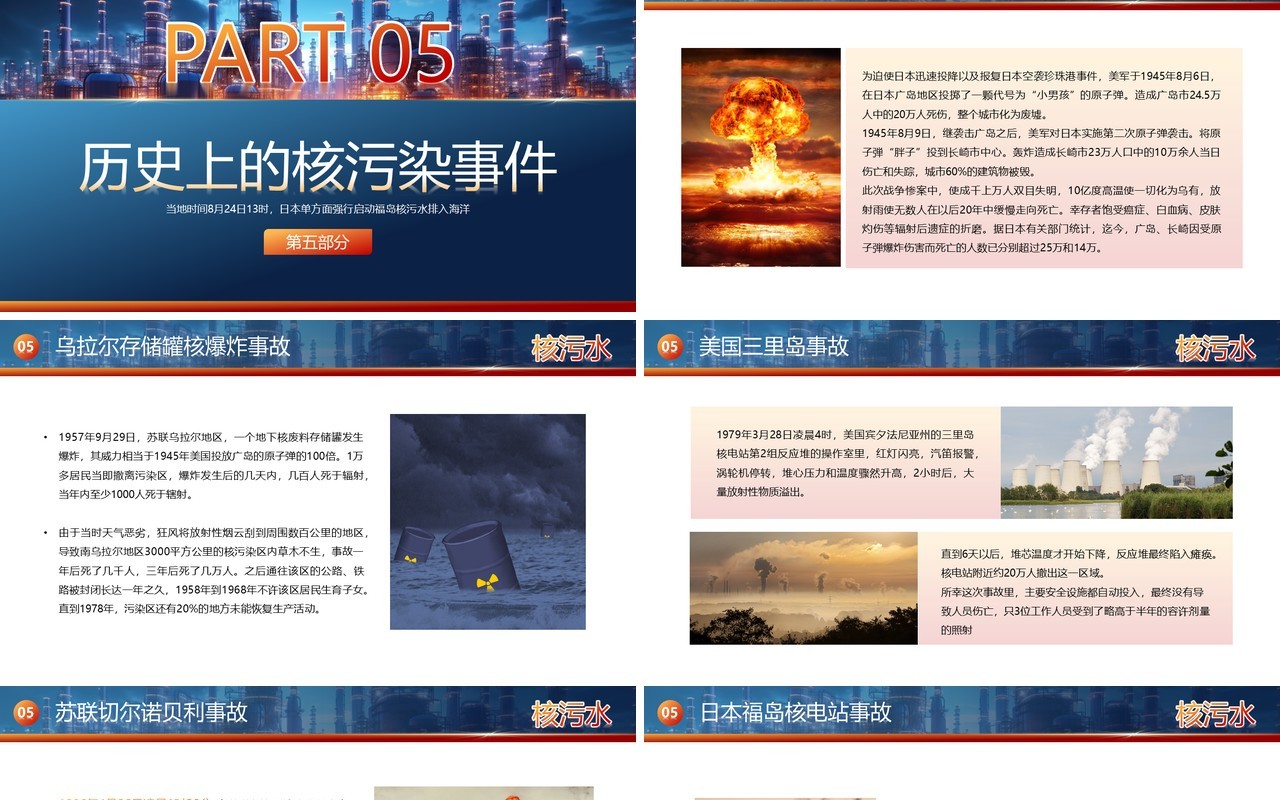1280x800 pixels.
Task: Click the 05 badge beside 日本福岛核电站事故
Action: tap(670, 713)
